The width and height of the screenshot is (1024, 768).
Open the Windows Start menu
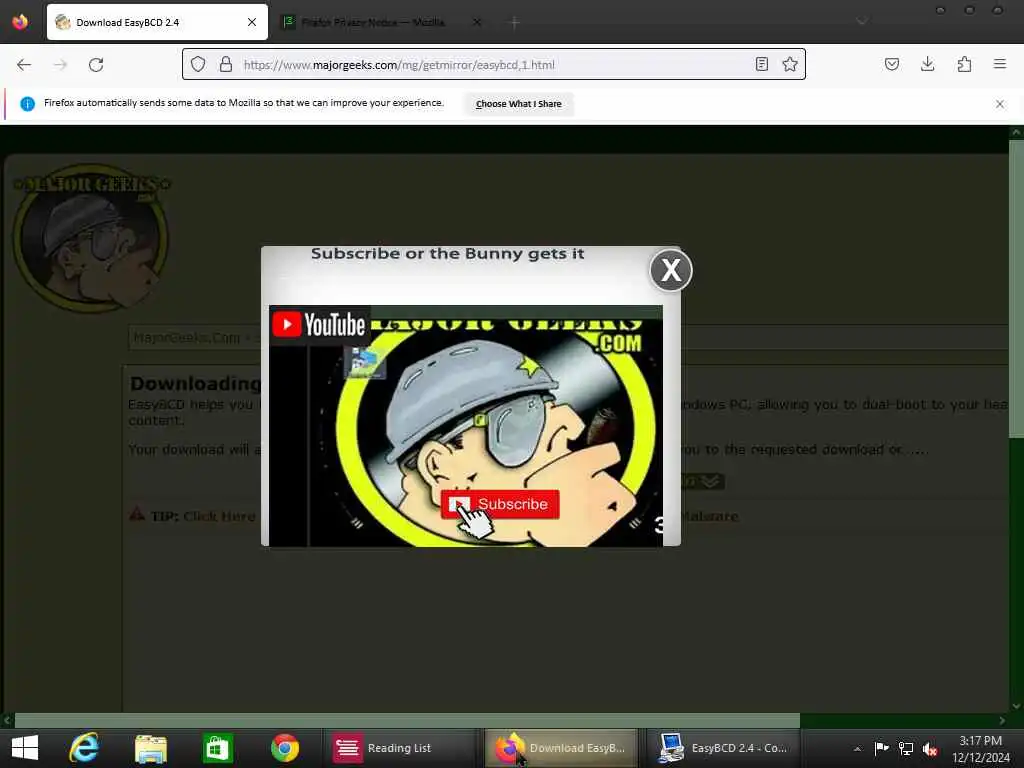pos(25,748)
